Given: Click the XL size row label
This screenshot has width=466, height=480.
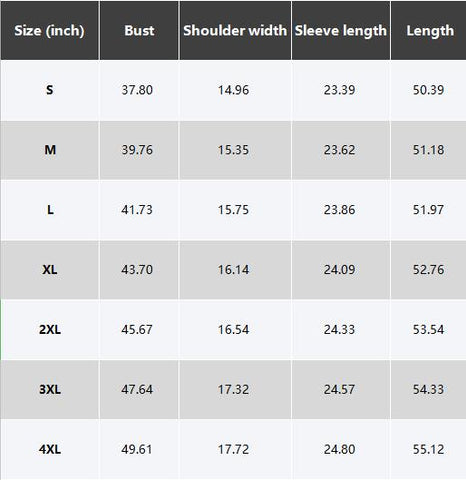Looking at the screenshot, I should (x=50, y=270).
